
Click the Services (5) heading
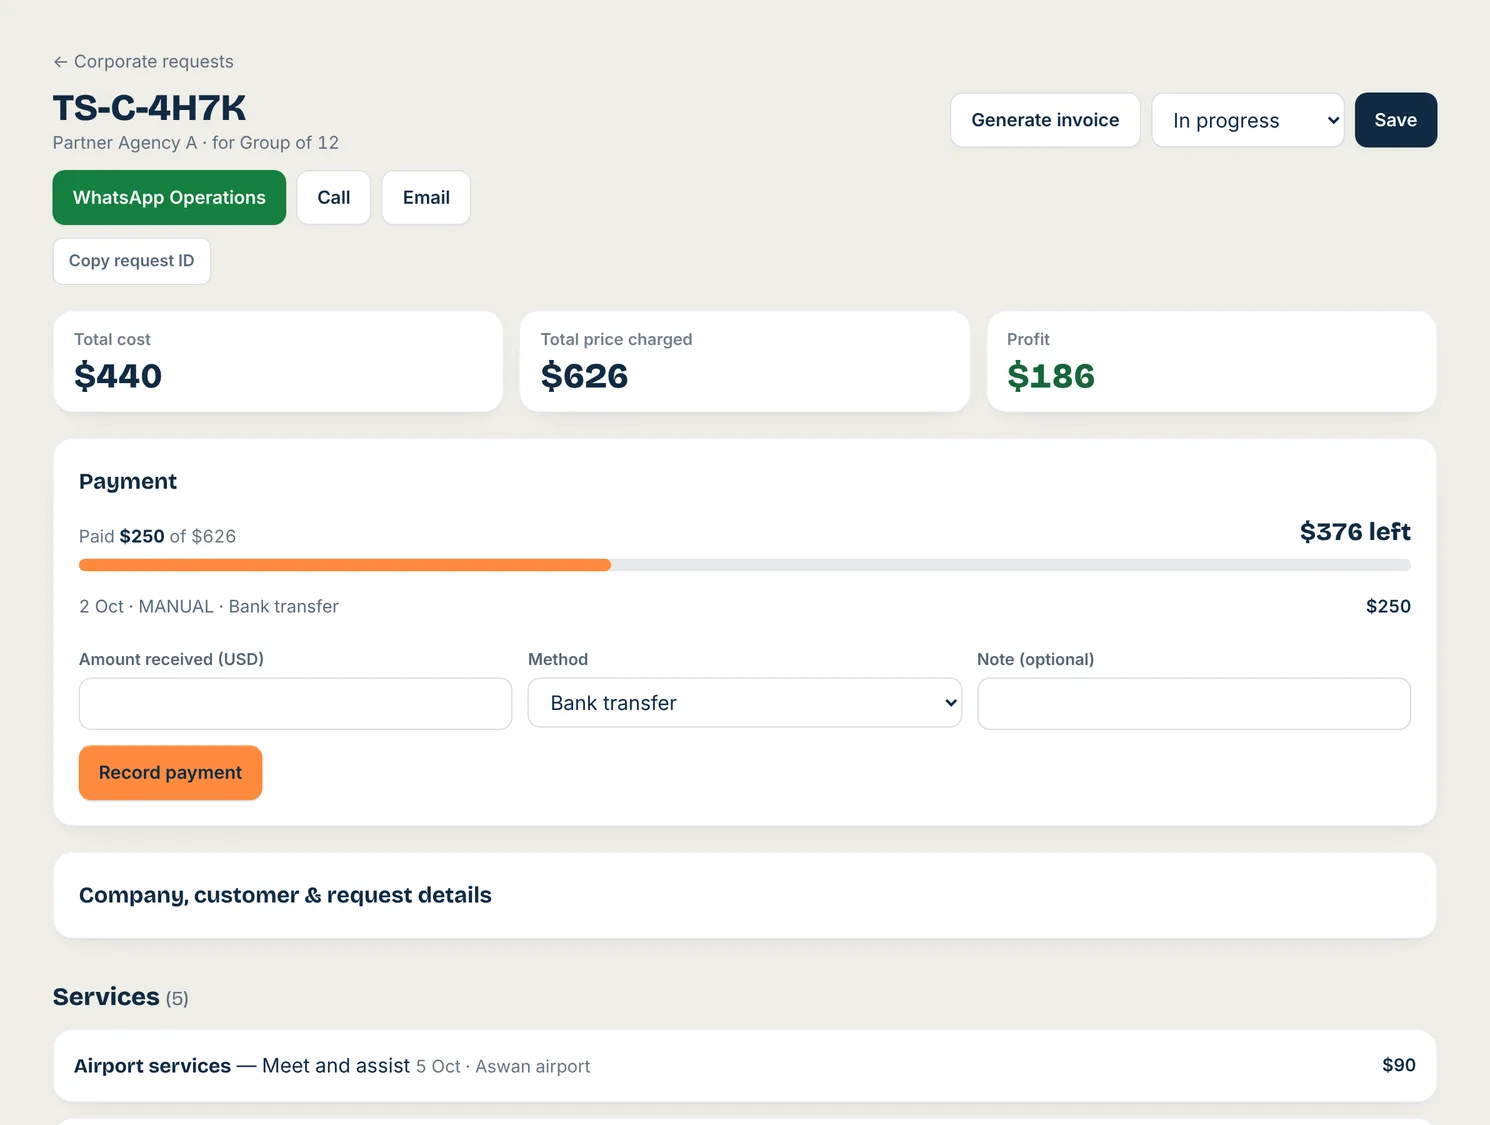tap(121, 997)
